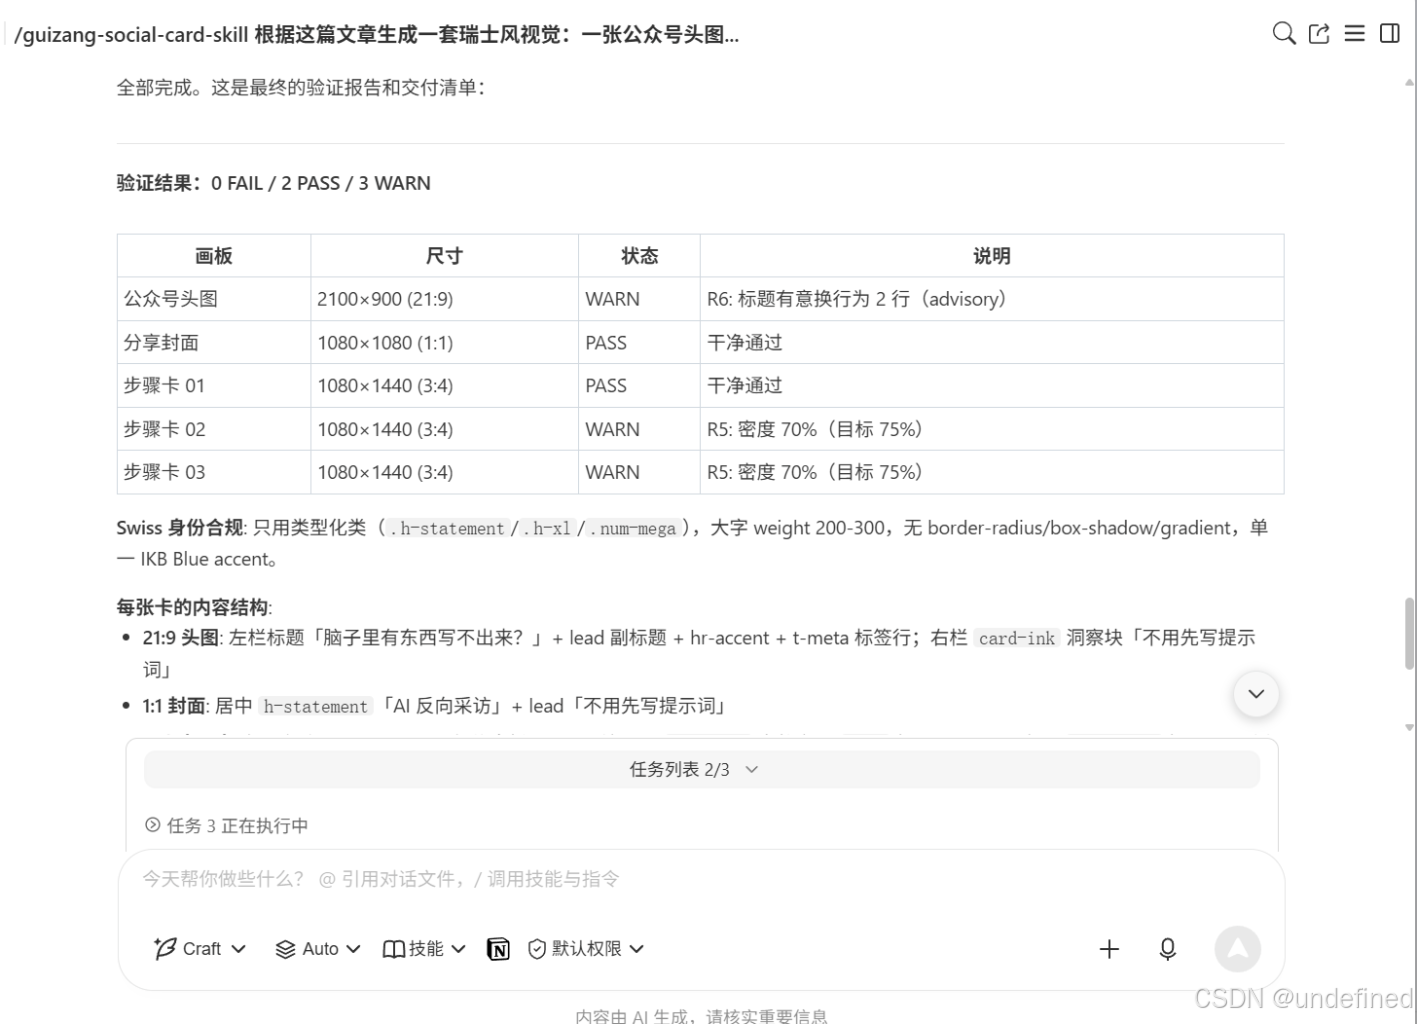Toggle the side panel icon
The image size is (1417, 1024).
(1390, 34)
